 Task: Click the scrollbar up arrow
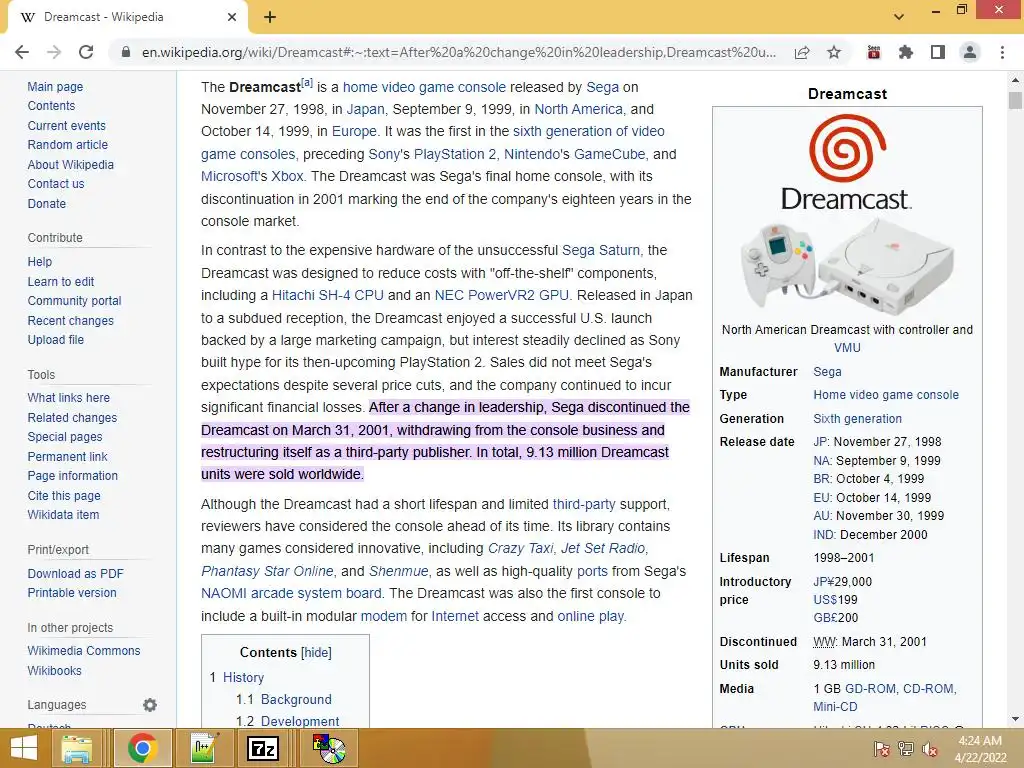tap(1015, 80)
